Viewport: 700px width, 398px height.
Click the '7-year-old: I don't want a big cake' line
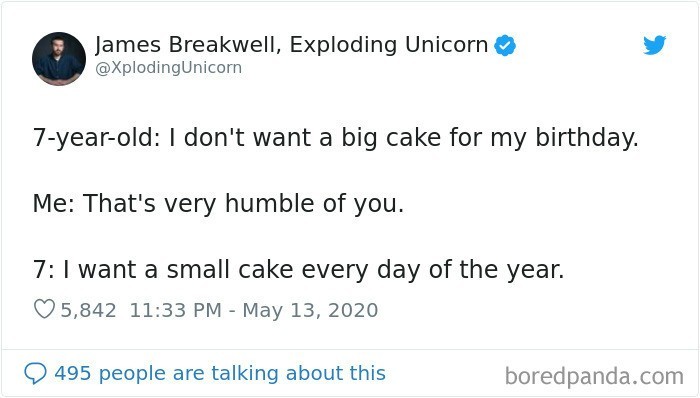point(336,137)
